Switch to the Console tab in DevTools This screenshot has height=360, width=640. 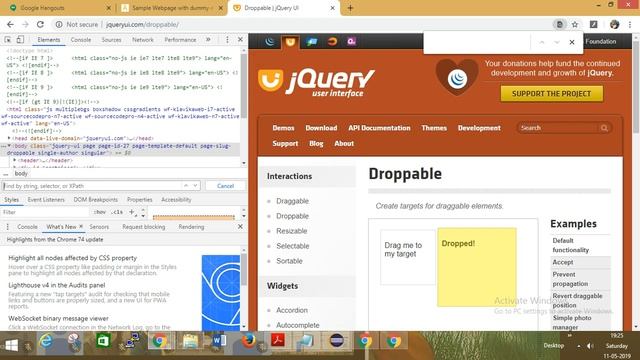coord(81,40)
